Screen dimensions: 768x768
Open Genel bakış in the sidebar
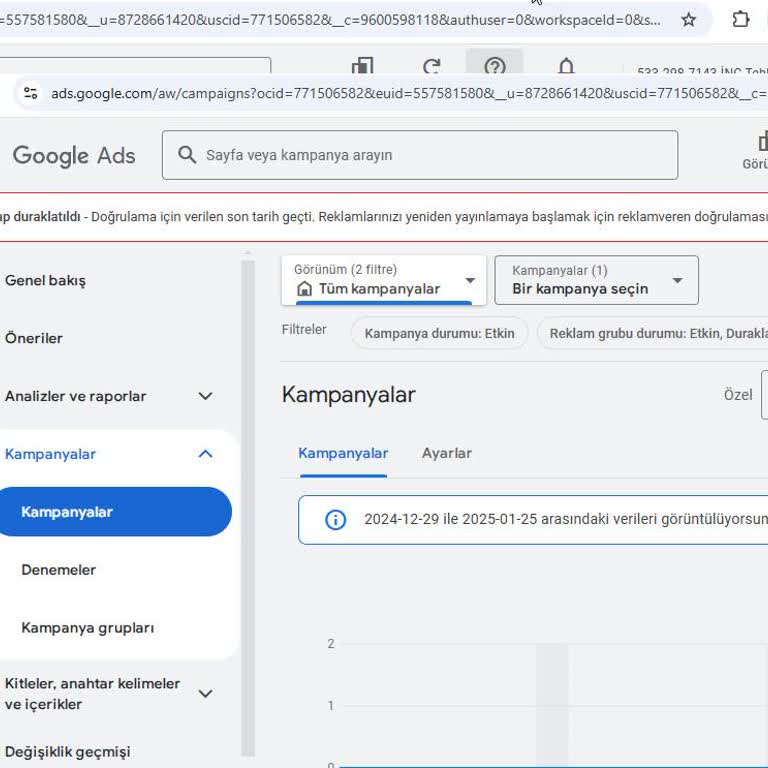(x=45, y=281)
